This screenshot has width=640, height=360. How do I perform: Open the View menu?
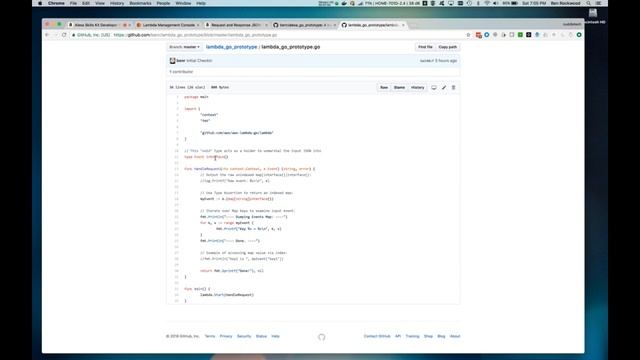100,3
